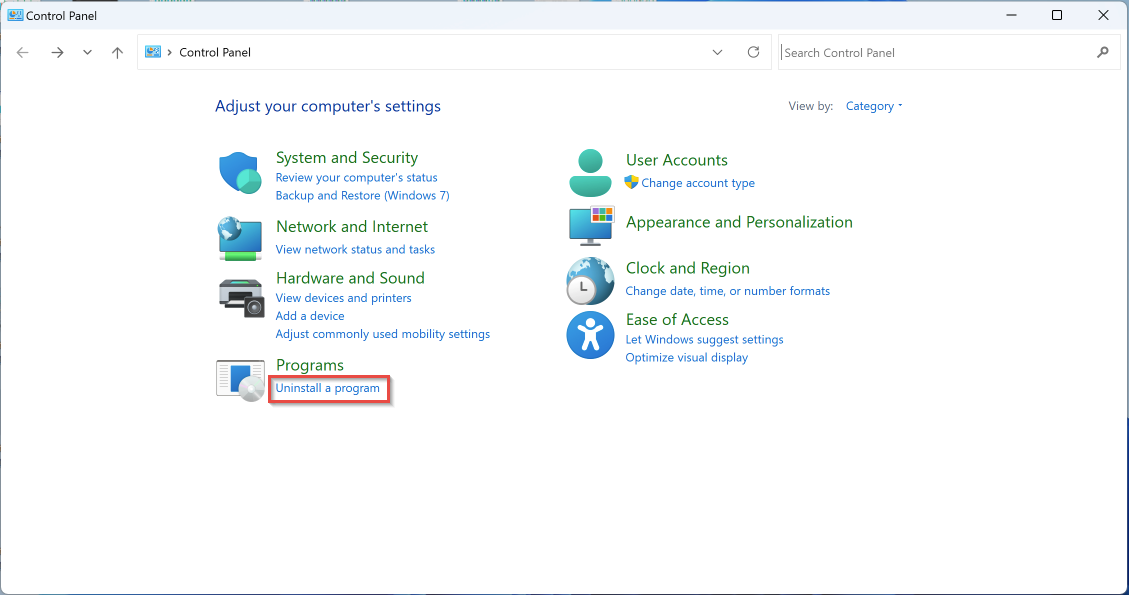Click the User Accounts person icon
Screen dimensions: 1129x595
(590, 172)
